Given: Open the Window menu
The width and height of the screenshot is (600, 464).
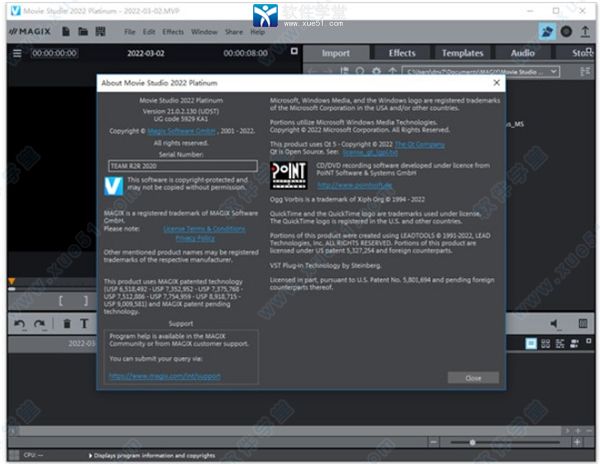Looking at the screenshot, I should (204, 32).
